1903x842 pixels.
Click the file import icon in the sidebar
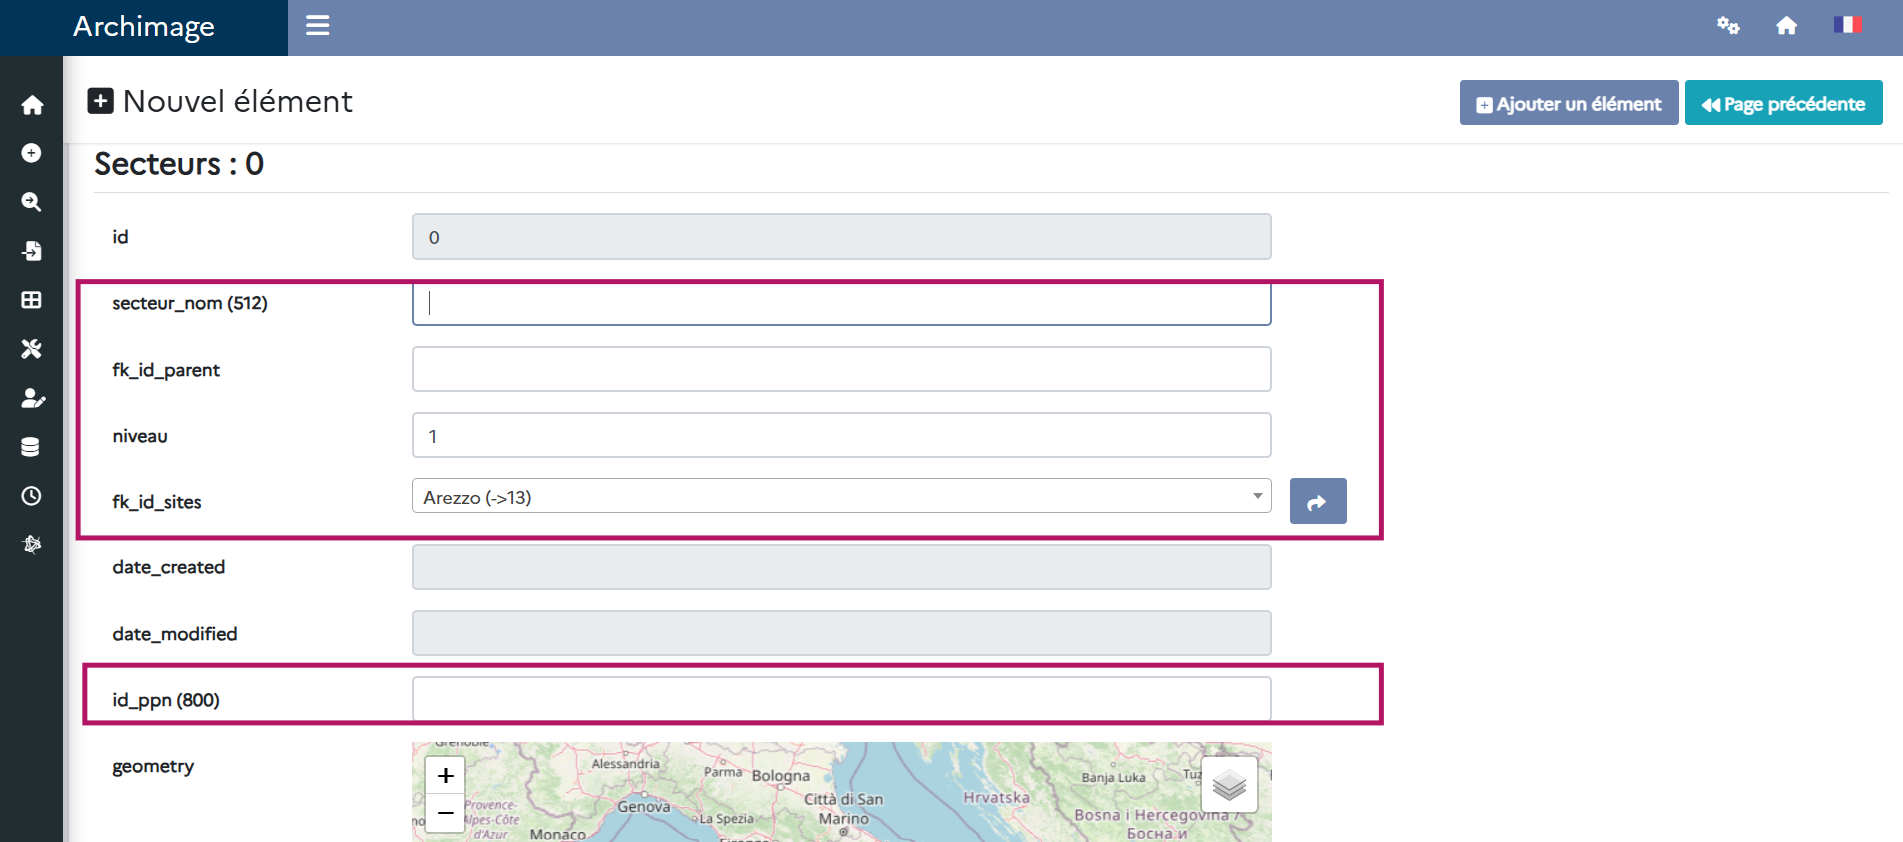(x=32, y=251)
